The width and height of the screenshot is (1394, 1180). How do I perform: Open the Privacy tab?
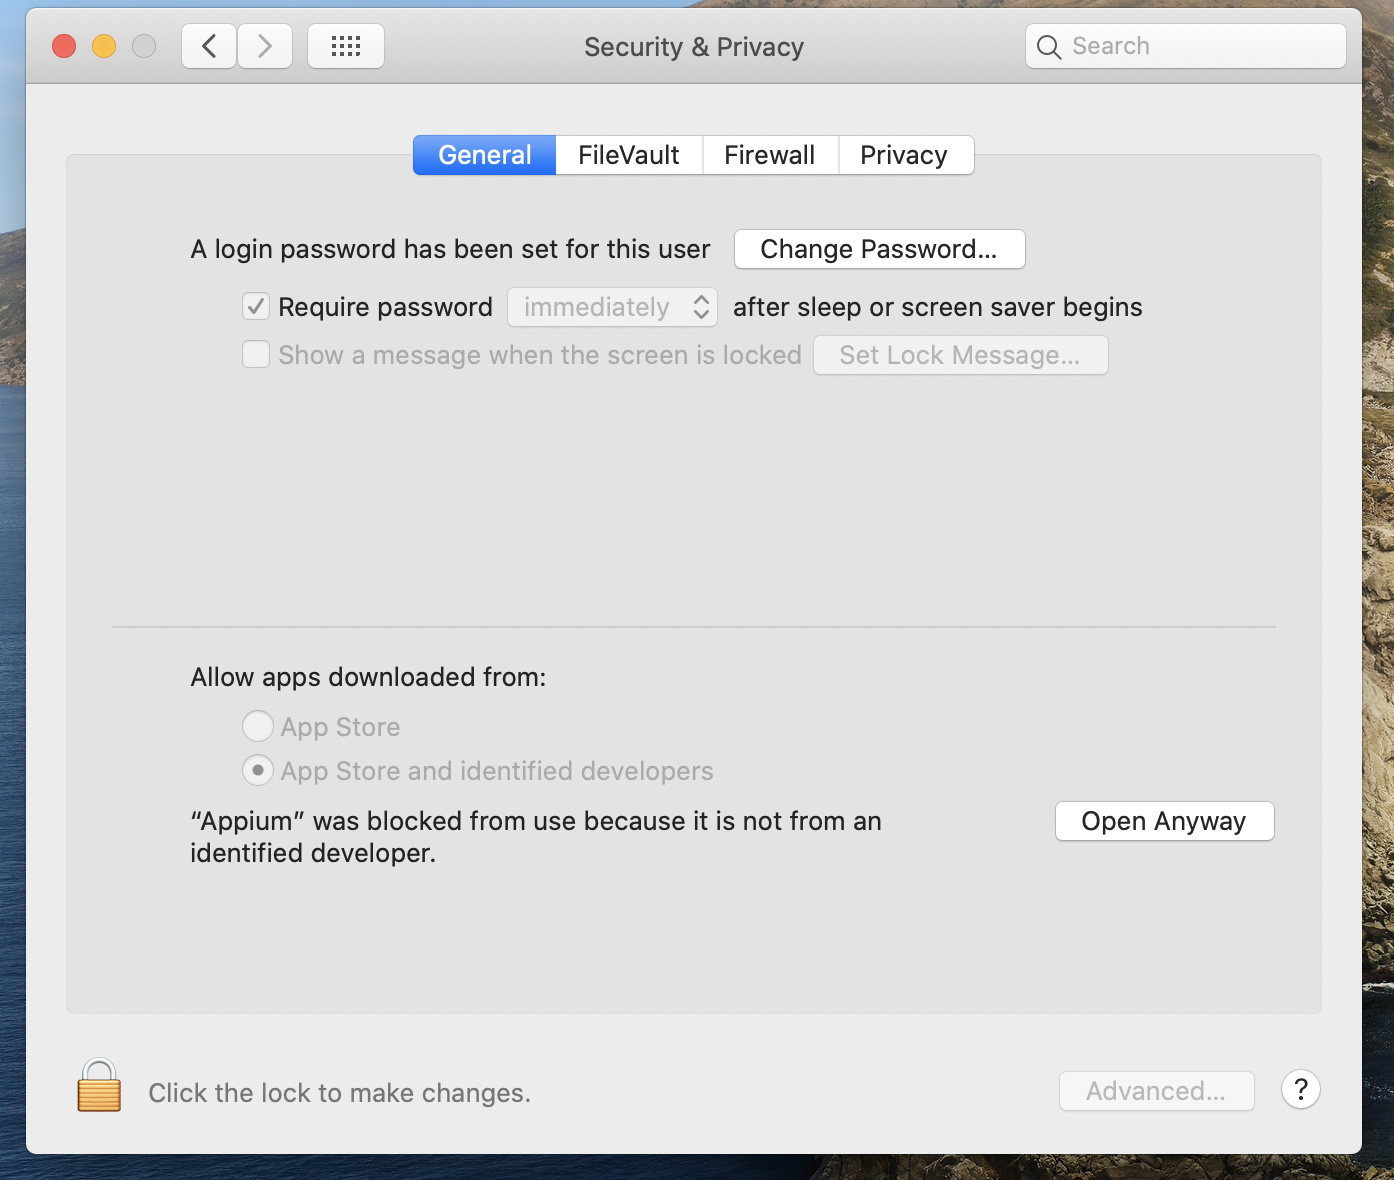pos(905,155)
